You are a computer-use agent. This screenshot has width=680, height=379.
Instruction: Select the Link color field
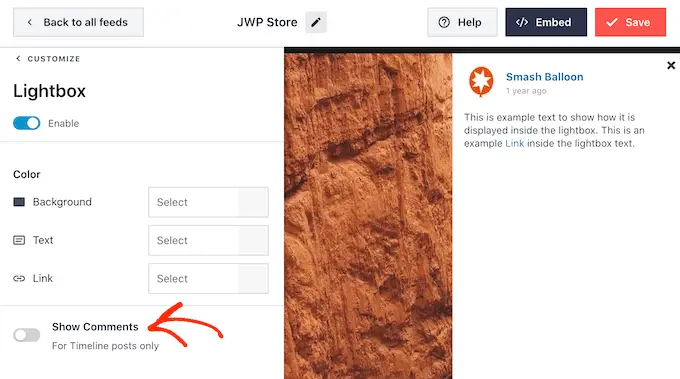click(x=208, y=278)
